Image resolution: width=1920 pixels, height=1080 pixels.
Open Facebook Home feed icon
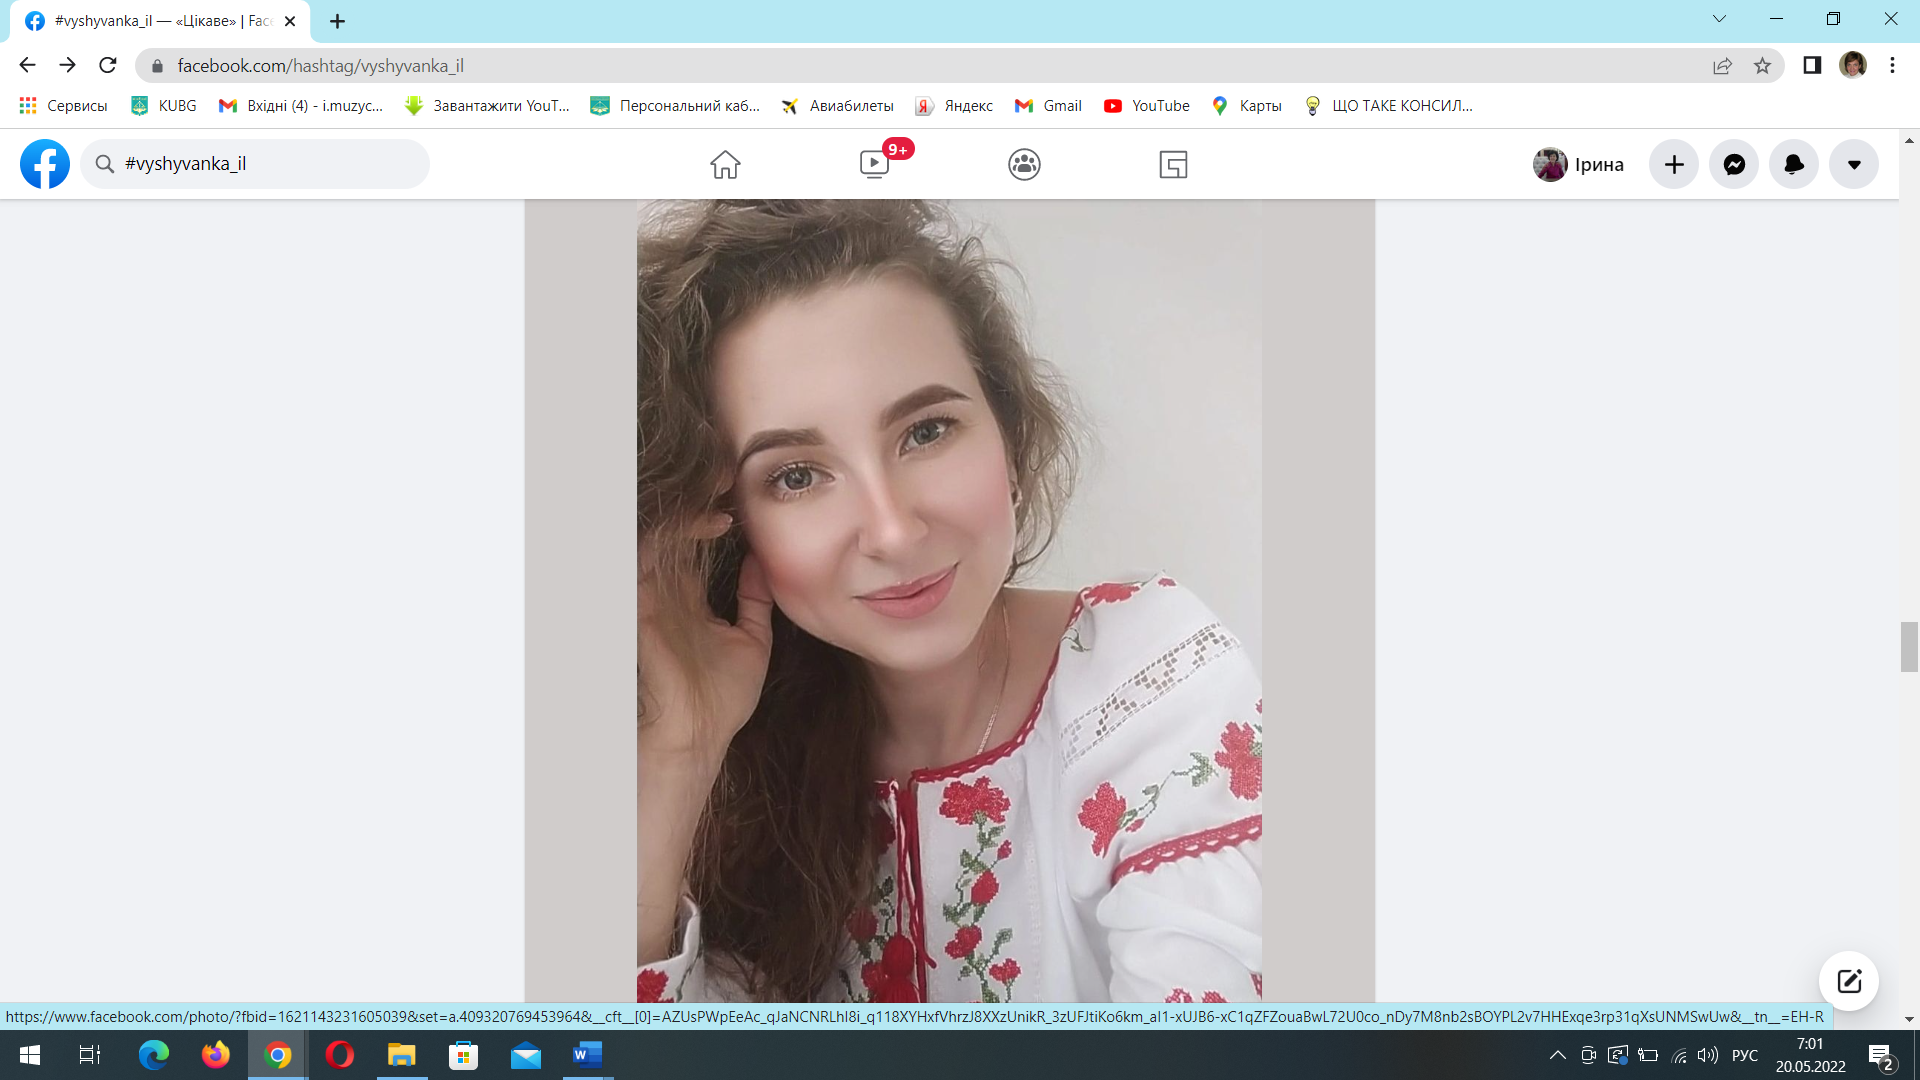725,164
